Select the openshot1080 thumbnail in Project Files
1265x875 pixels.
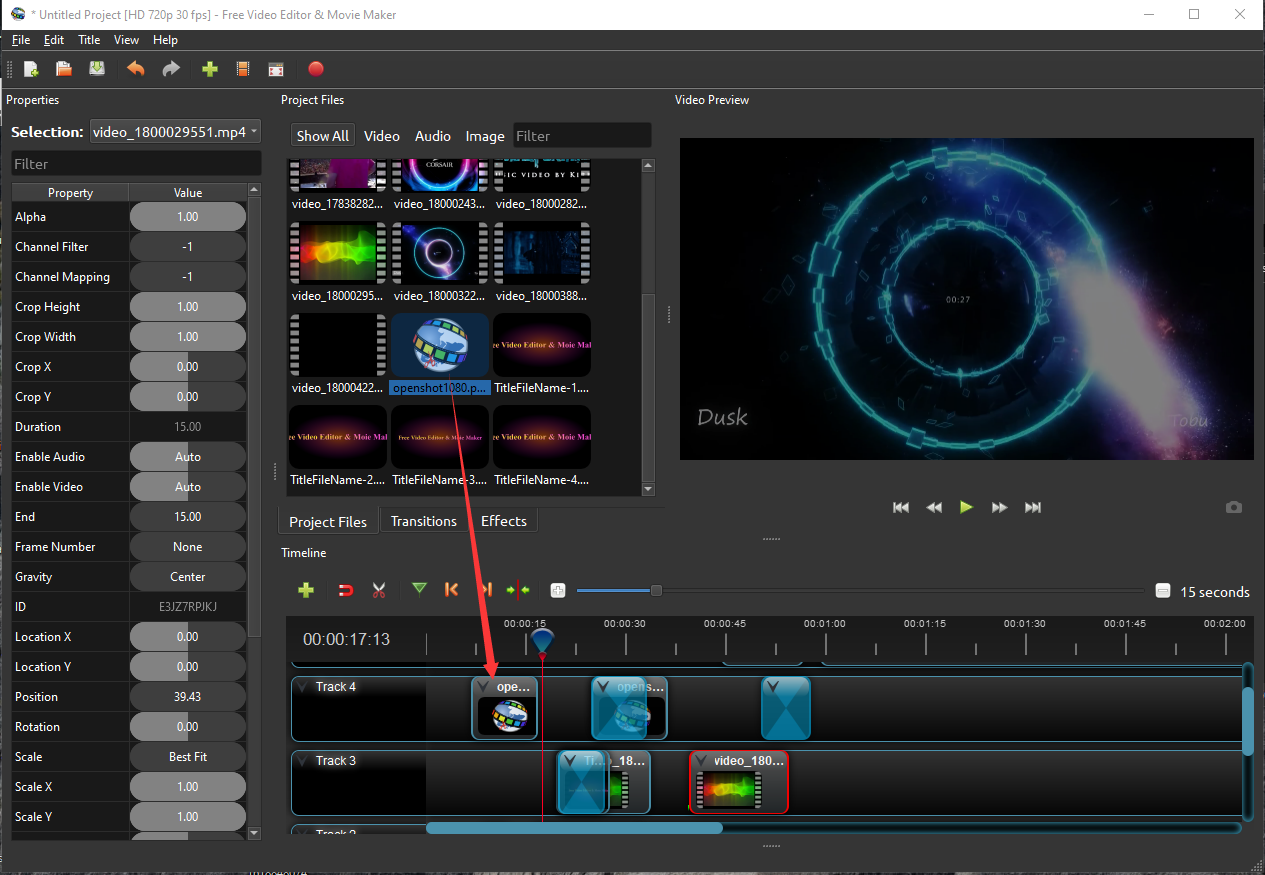(440, 346)
